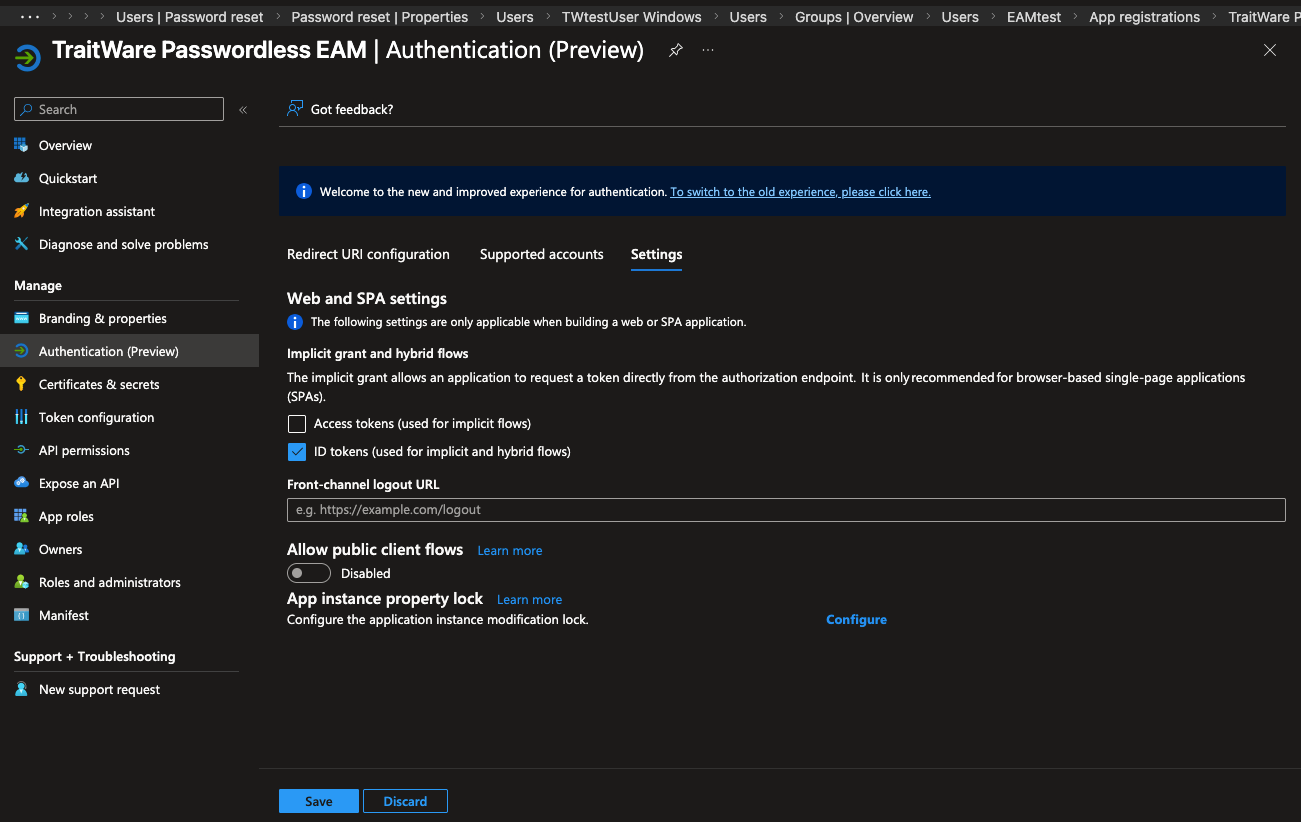Click link to switch to old experience

click(800, 192)
